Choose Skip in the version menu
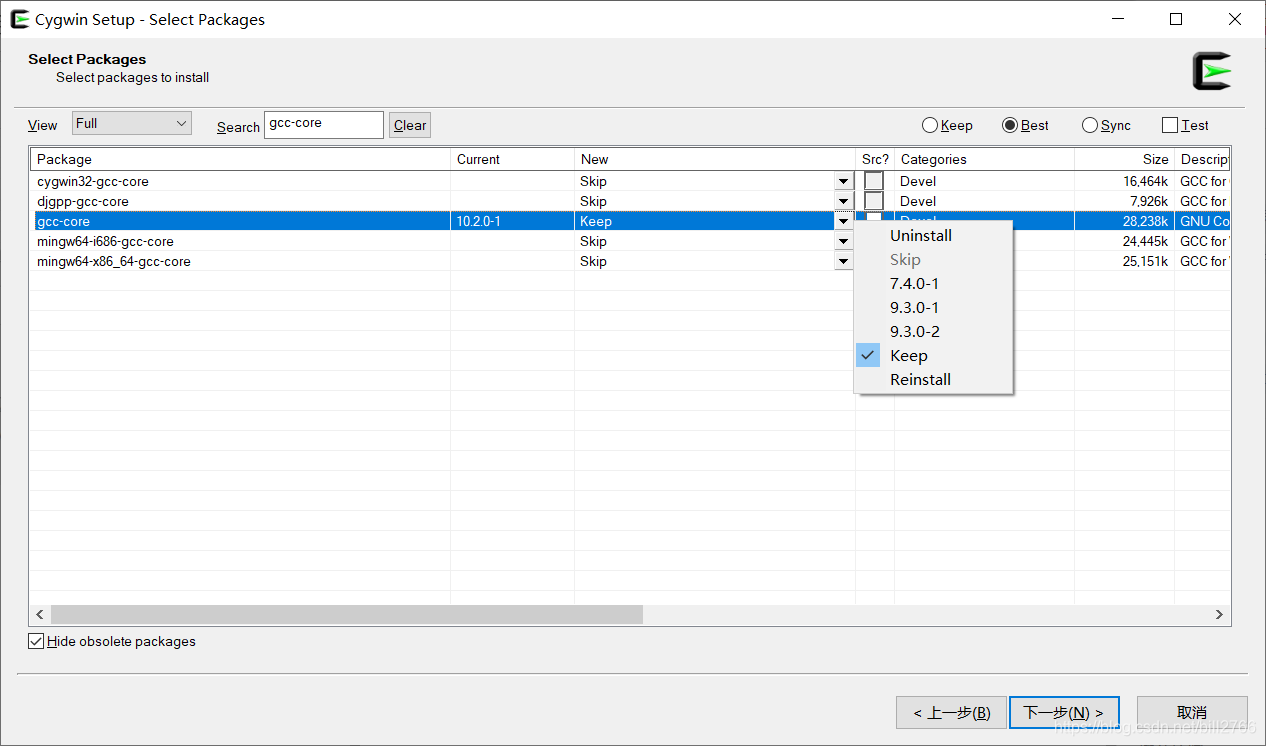Screen dimensions: 1266x746 [x=933, y=260]
